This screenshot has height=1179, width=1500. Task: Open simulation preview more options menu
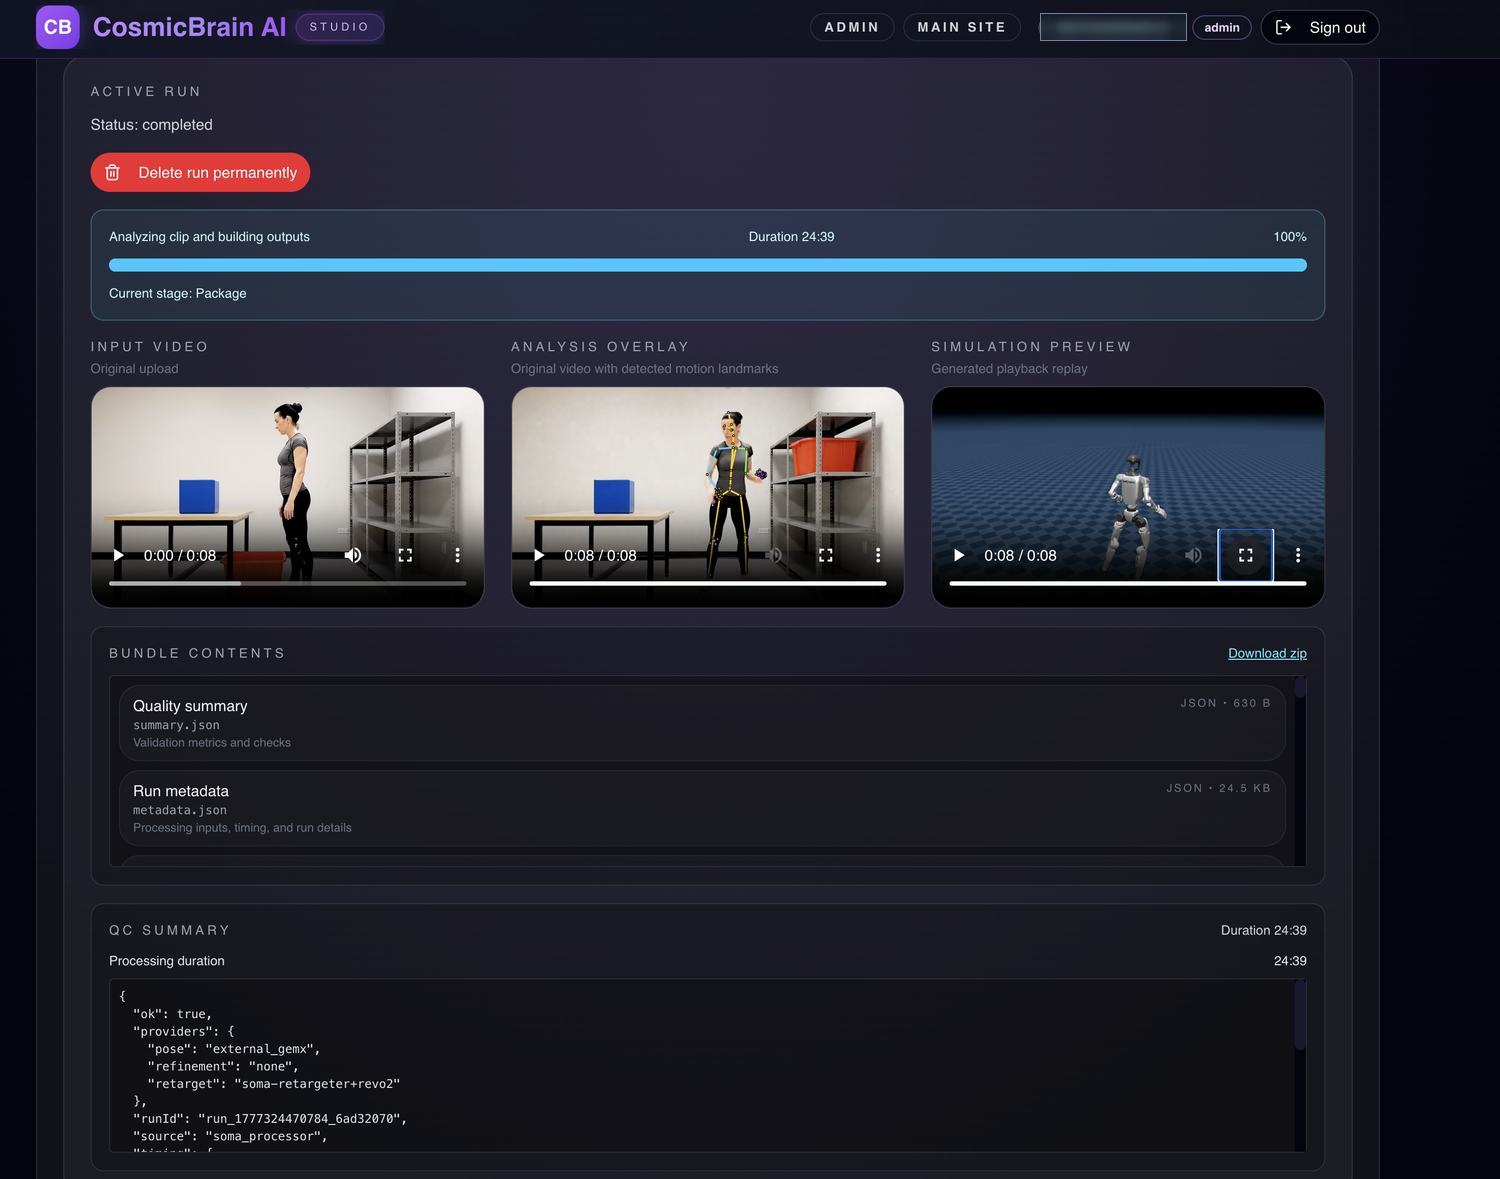click(x=1298, y=555)
